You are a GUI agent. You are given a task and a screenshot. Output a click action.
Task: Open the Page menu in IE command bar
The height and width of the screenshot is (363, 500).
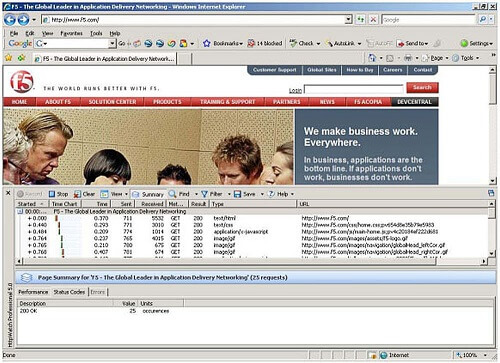click(x=436, y=58)
